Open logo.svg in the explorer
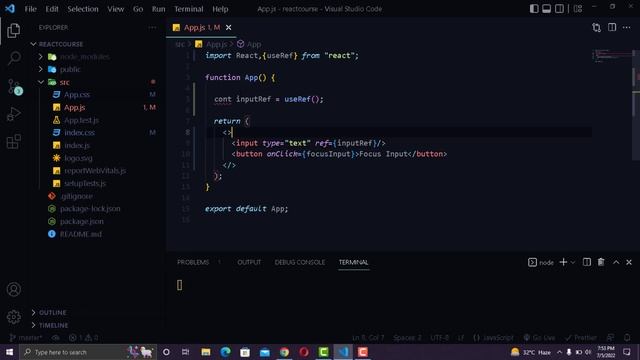The image size is (640, 360). (x=78, y=158)
